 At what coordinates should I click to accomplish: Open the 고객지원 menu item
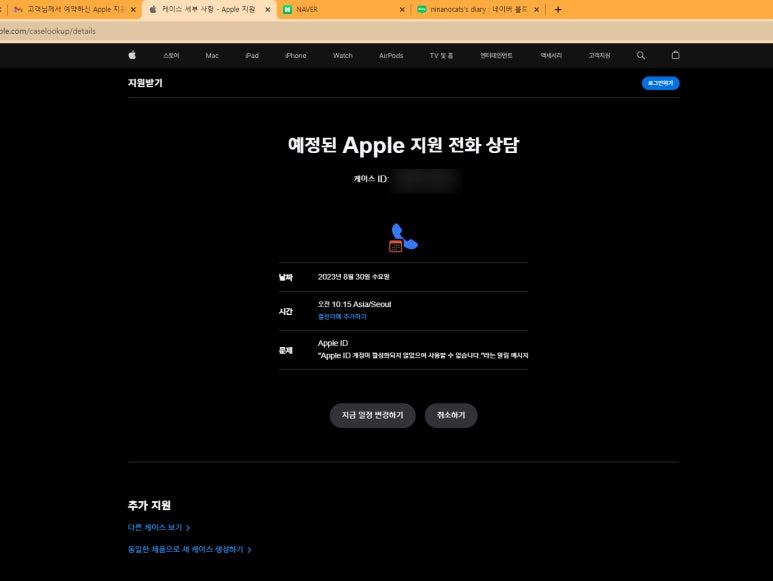(x=599, y=55)
